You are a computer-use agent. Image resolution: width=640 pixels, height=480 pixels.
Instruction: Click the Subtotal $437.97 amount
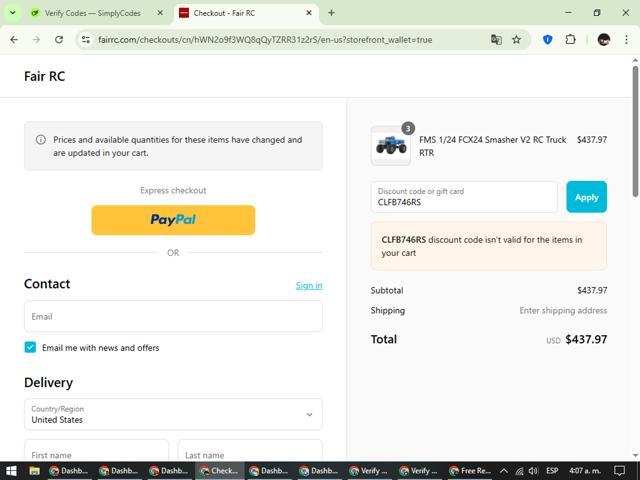[592, 291]
